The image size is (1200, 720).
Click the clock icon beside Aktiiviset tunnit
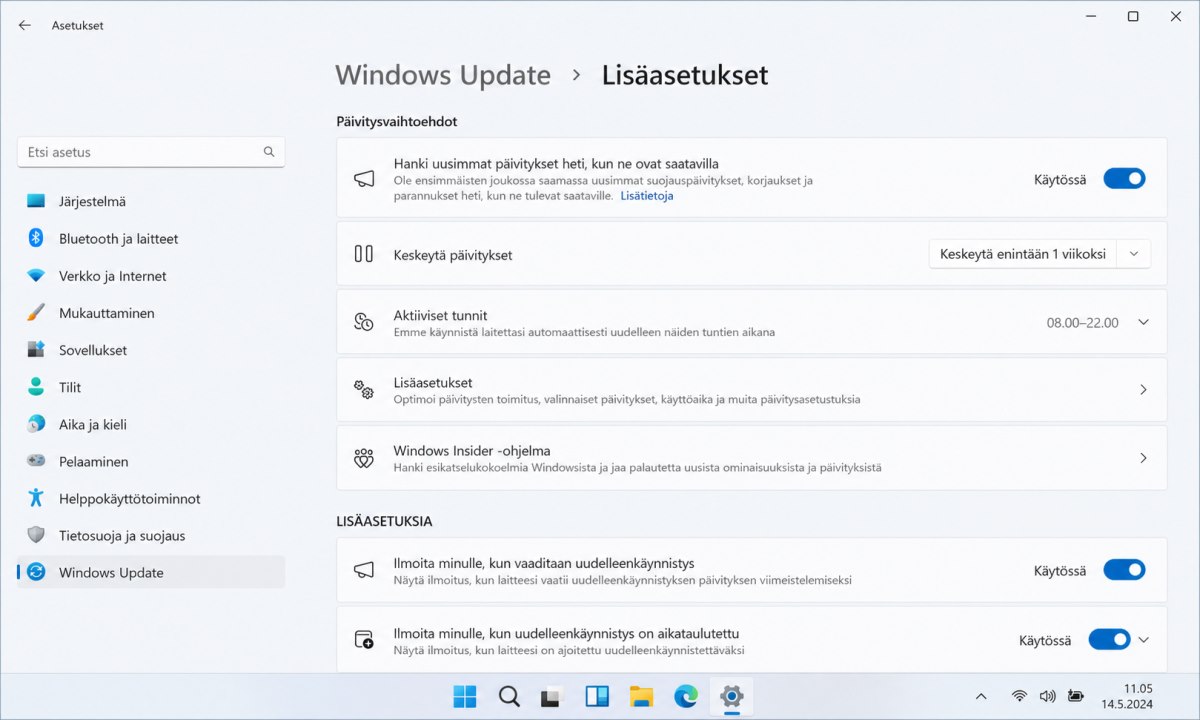(x=364, y=322)
